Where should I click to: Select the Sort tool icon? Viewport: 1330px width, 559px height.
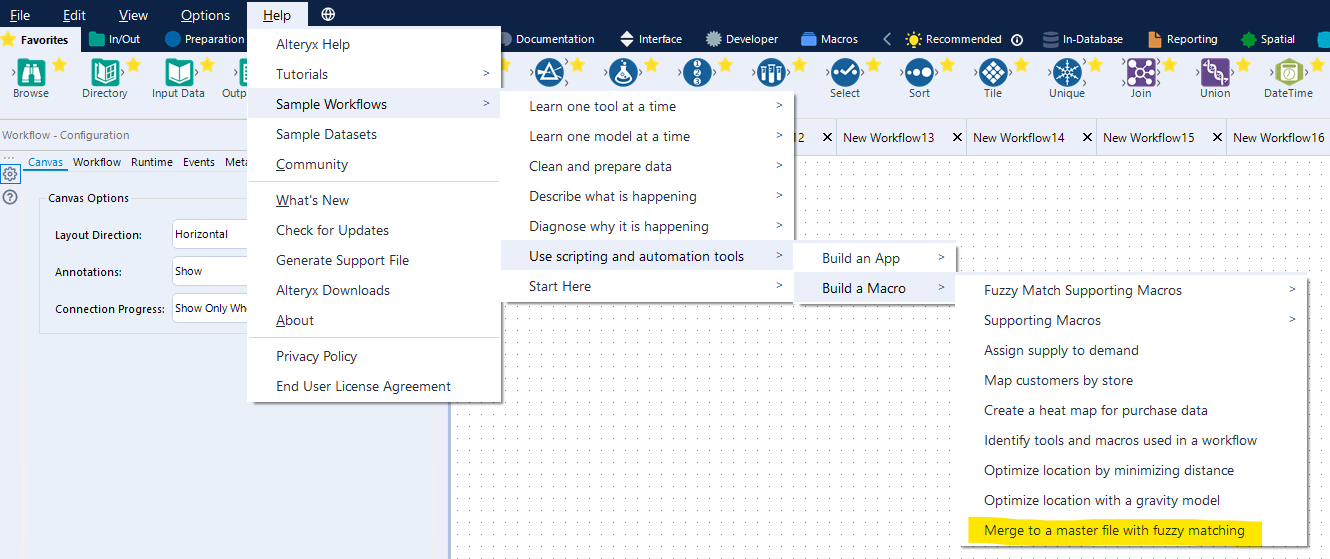click(919, 72)
